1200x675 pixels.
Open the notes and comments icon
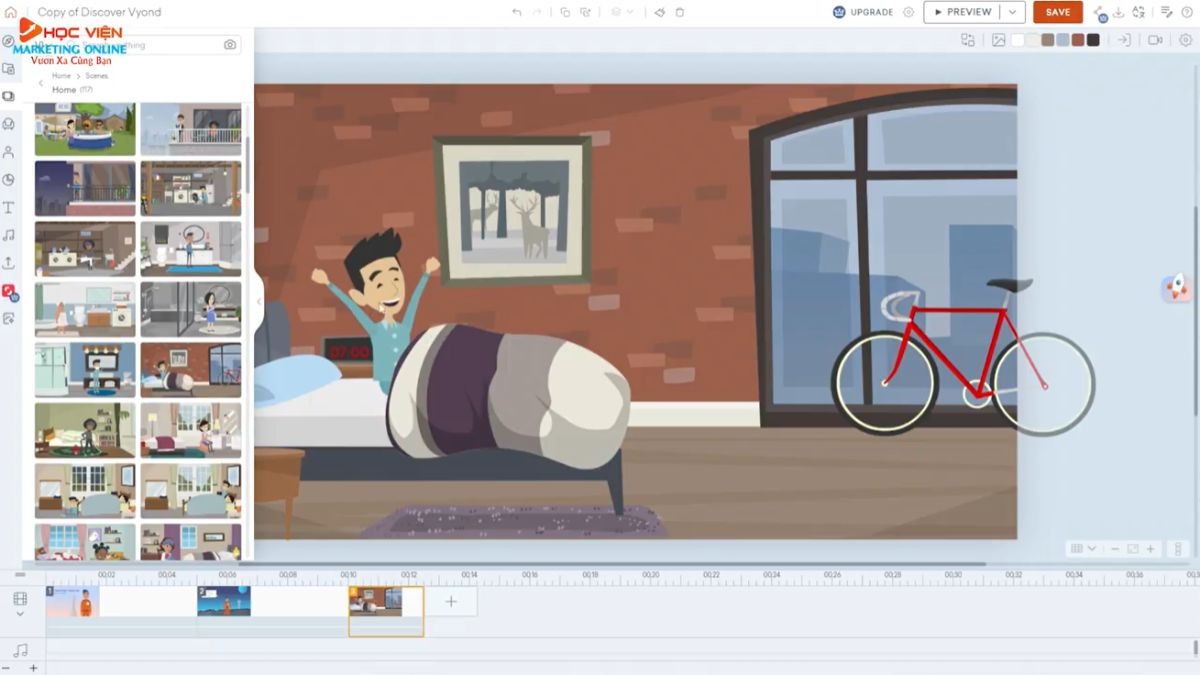(x=1166, y=12)
